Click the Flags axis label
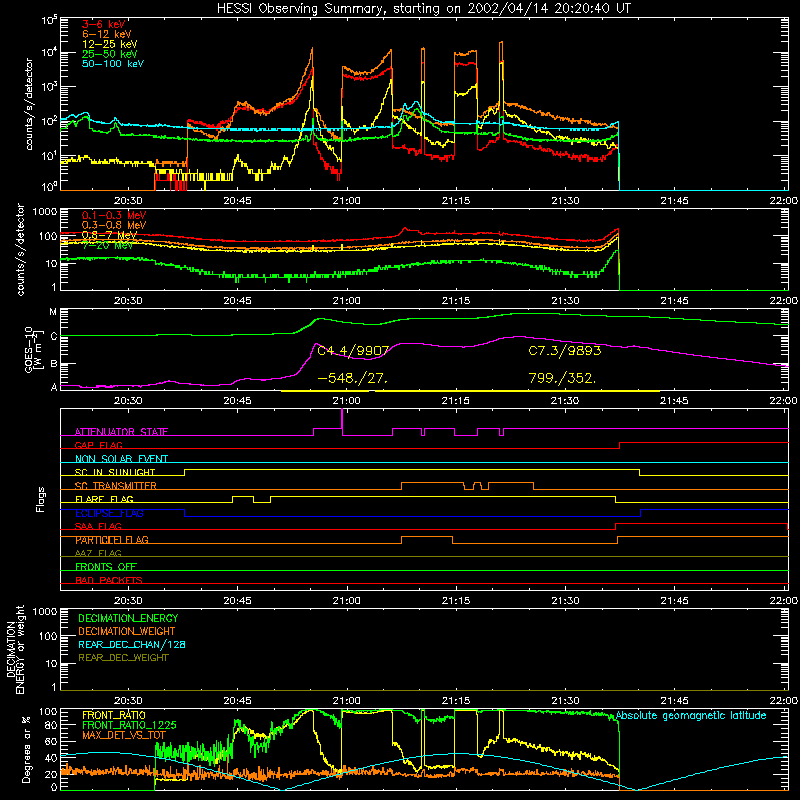 (x=41, y=499)
